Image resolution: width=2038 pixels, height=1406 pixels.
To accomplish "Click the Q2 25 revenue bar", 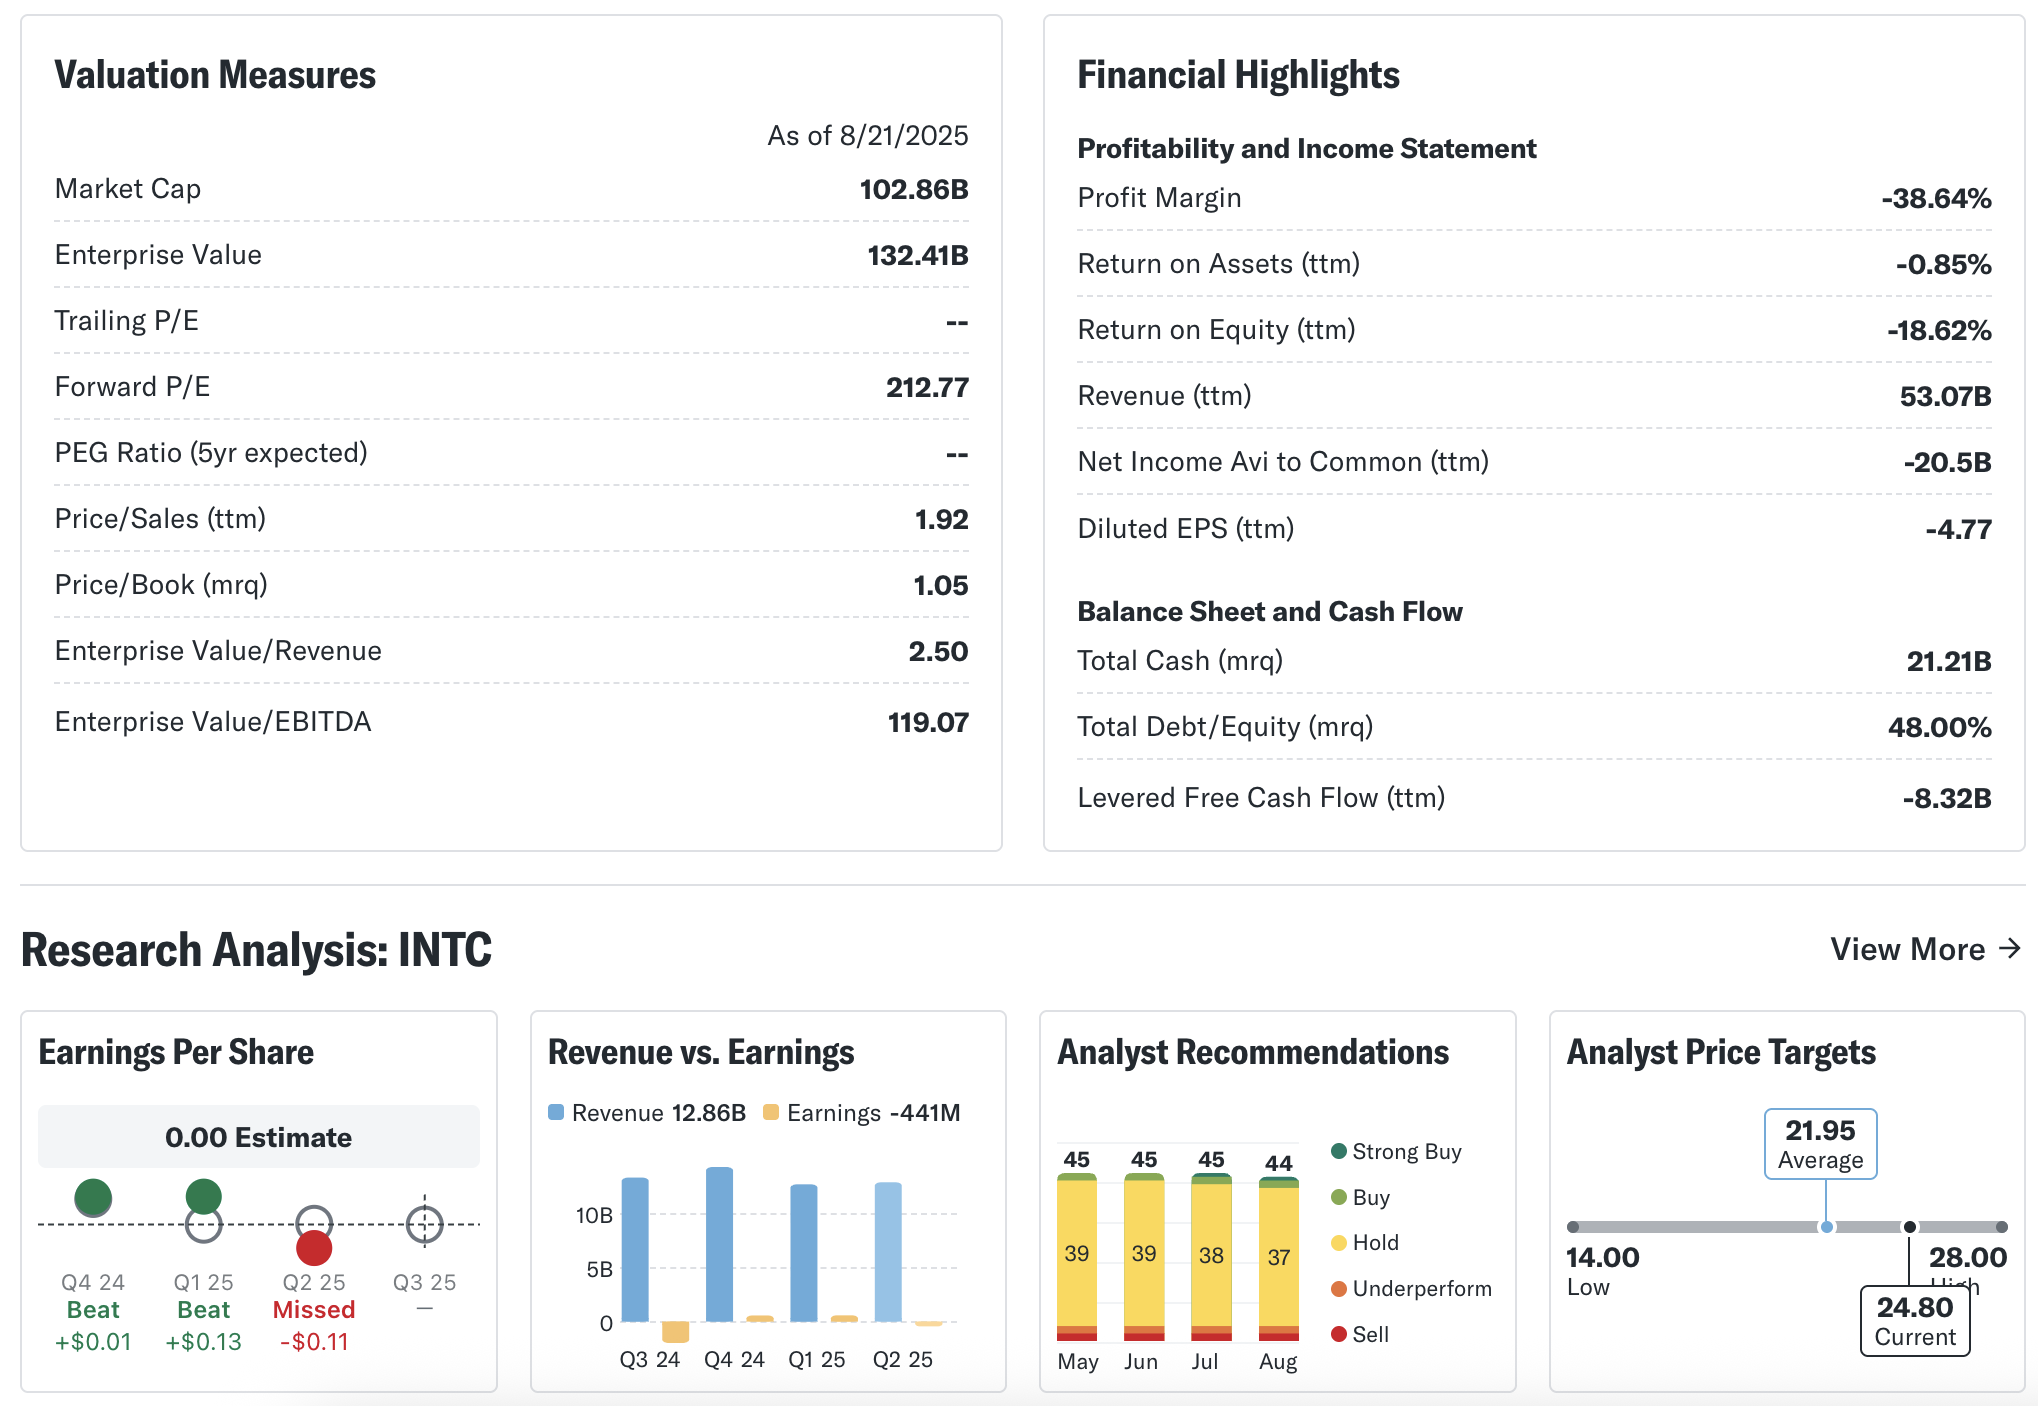I will pos(888,1252).
